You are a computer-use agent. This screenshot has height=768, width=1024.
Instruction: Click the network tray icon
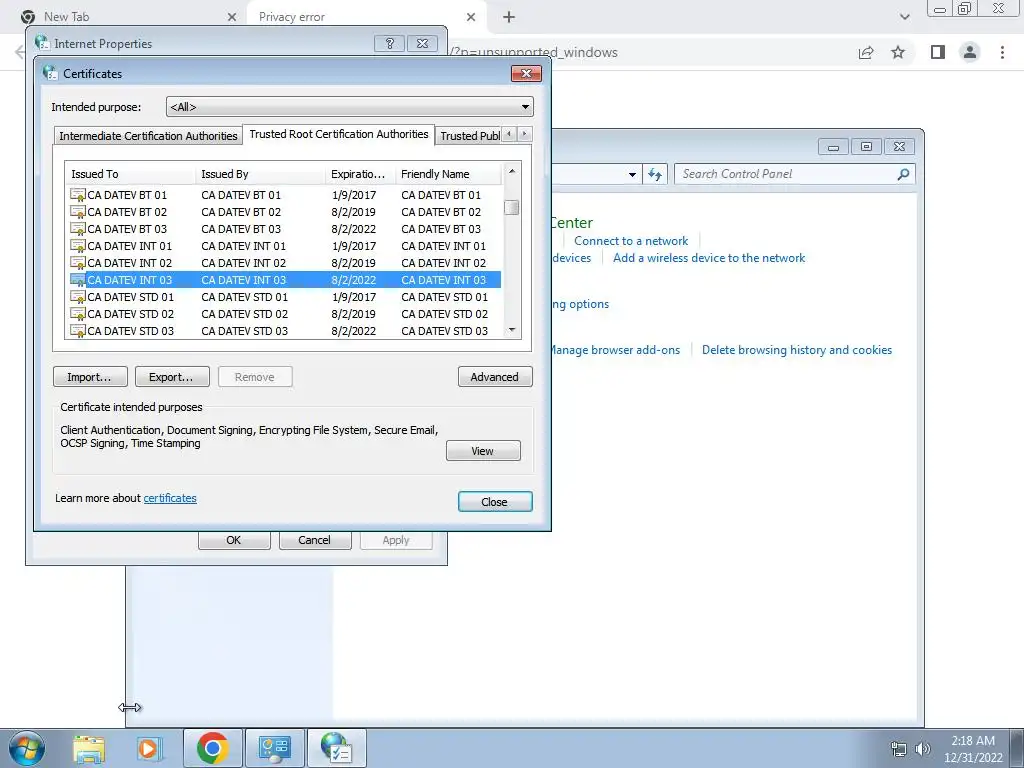tap(899, 749)
